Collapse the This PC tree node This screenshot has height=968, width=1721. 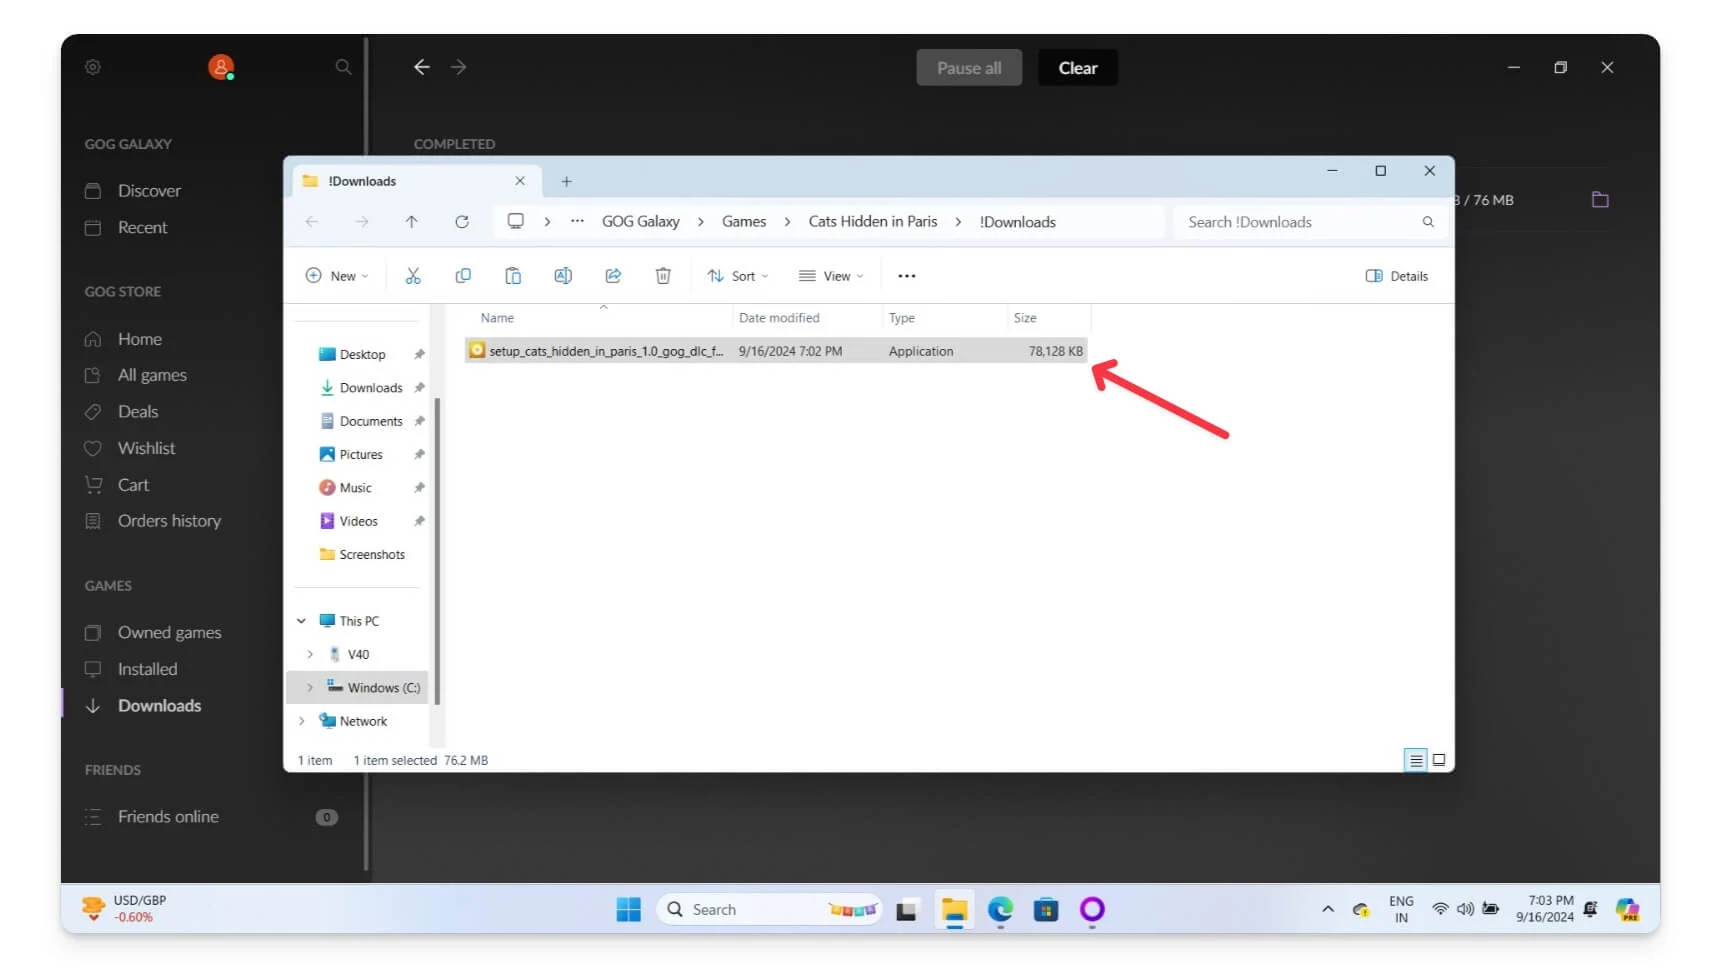click(x=301, y=621)
